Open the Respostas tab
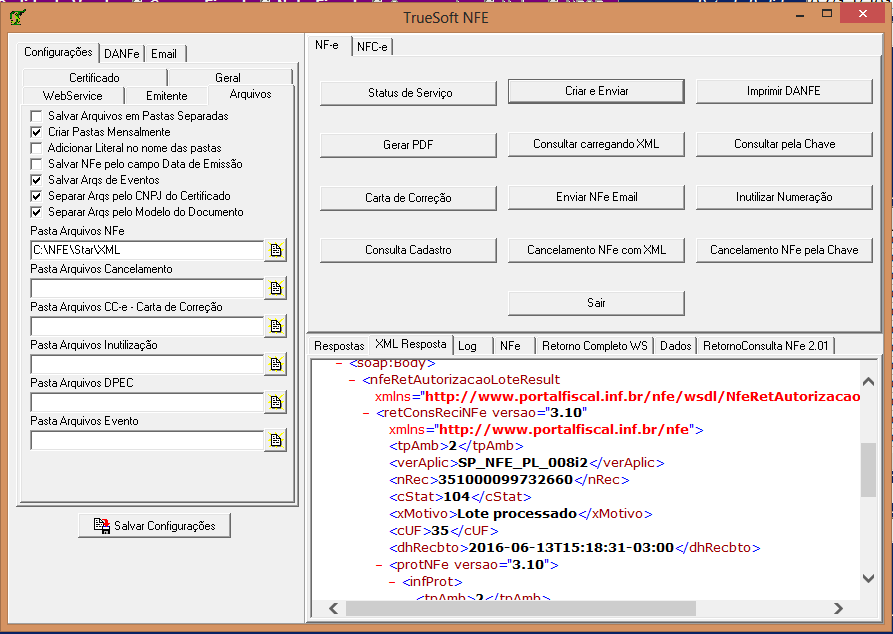The image size is (893, 634). pyautogui.click(x=339, y=346)
